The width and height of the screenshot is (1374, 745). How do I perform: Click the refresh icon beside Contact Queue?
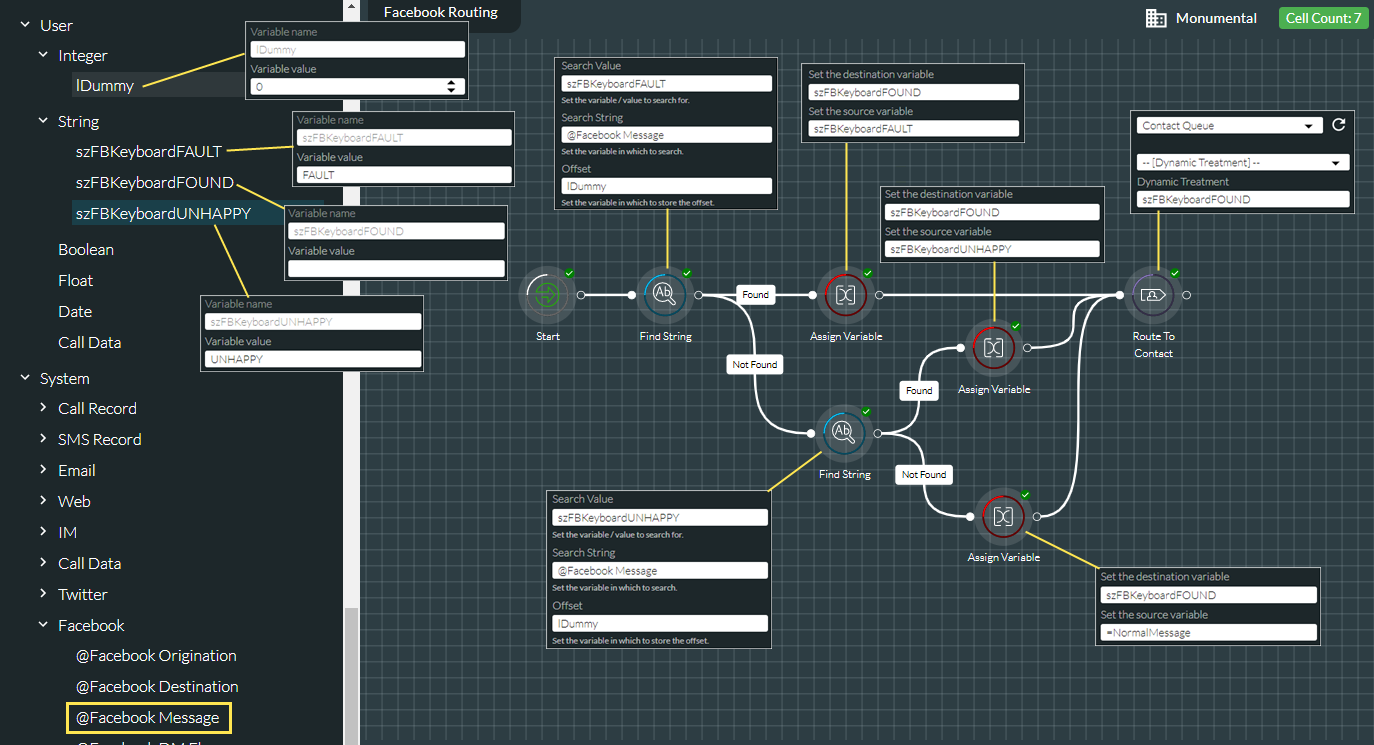click(x=1339, y=126)
